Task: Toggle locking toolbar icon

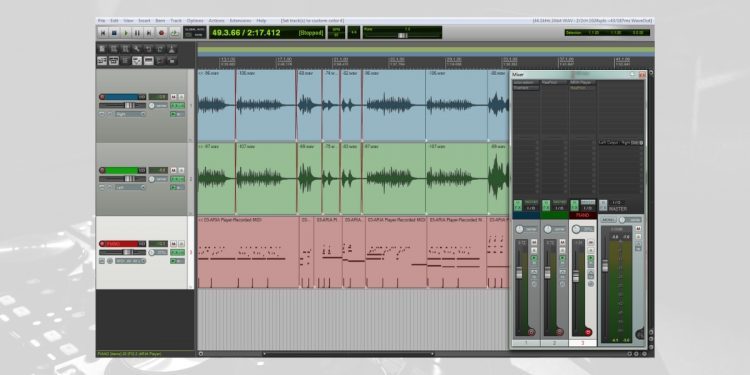Action: coord(172,61)
